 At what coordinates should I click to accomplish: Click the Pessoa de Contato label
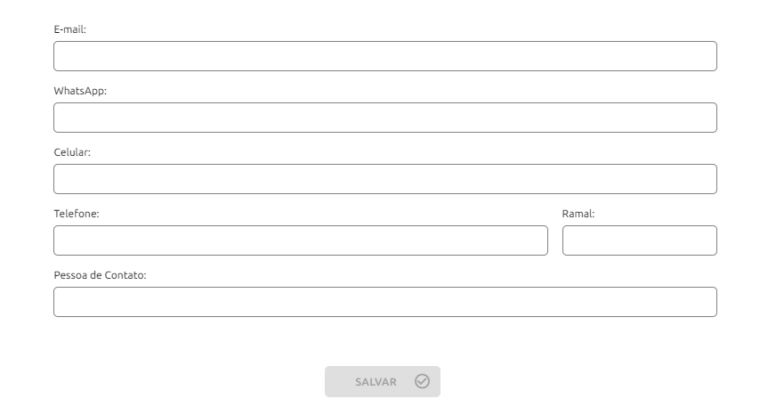(100, 275)
